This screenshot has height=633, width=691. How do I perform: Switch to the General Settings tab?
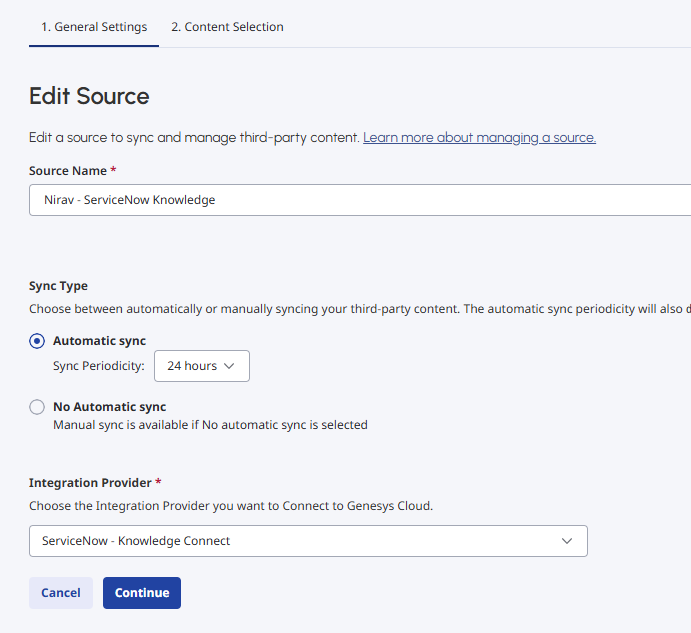pos(94,27)
